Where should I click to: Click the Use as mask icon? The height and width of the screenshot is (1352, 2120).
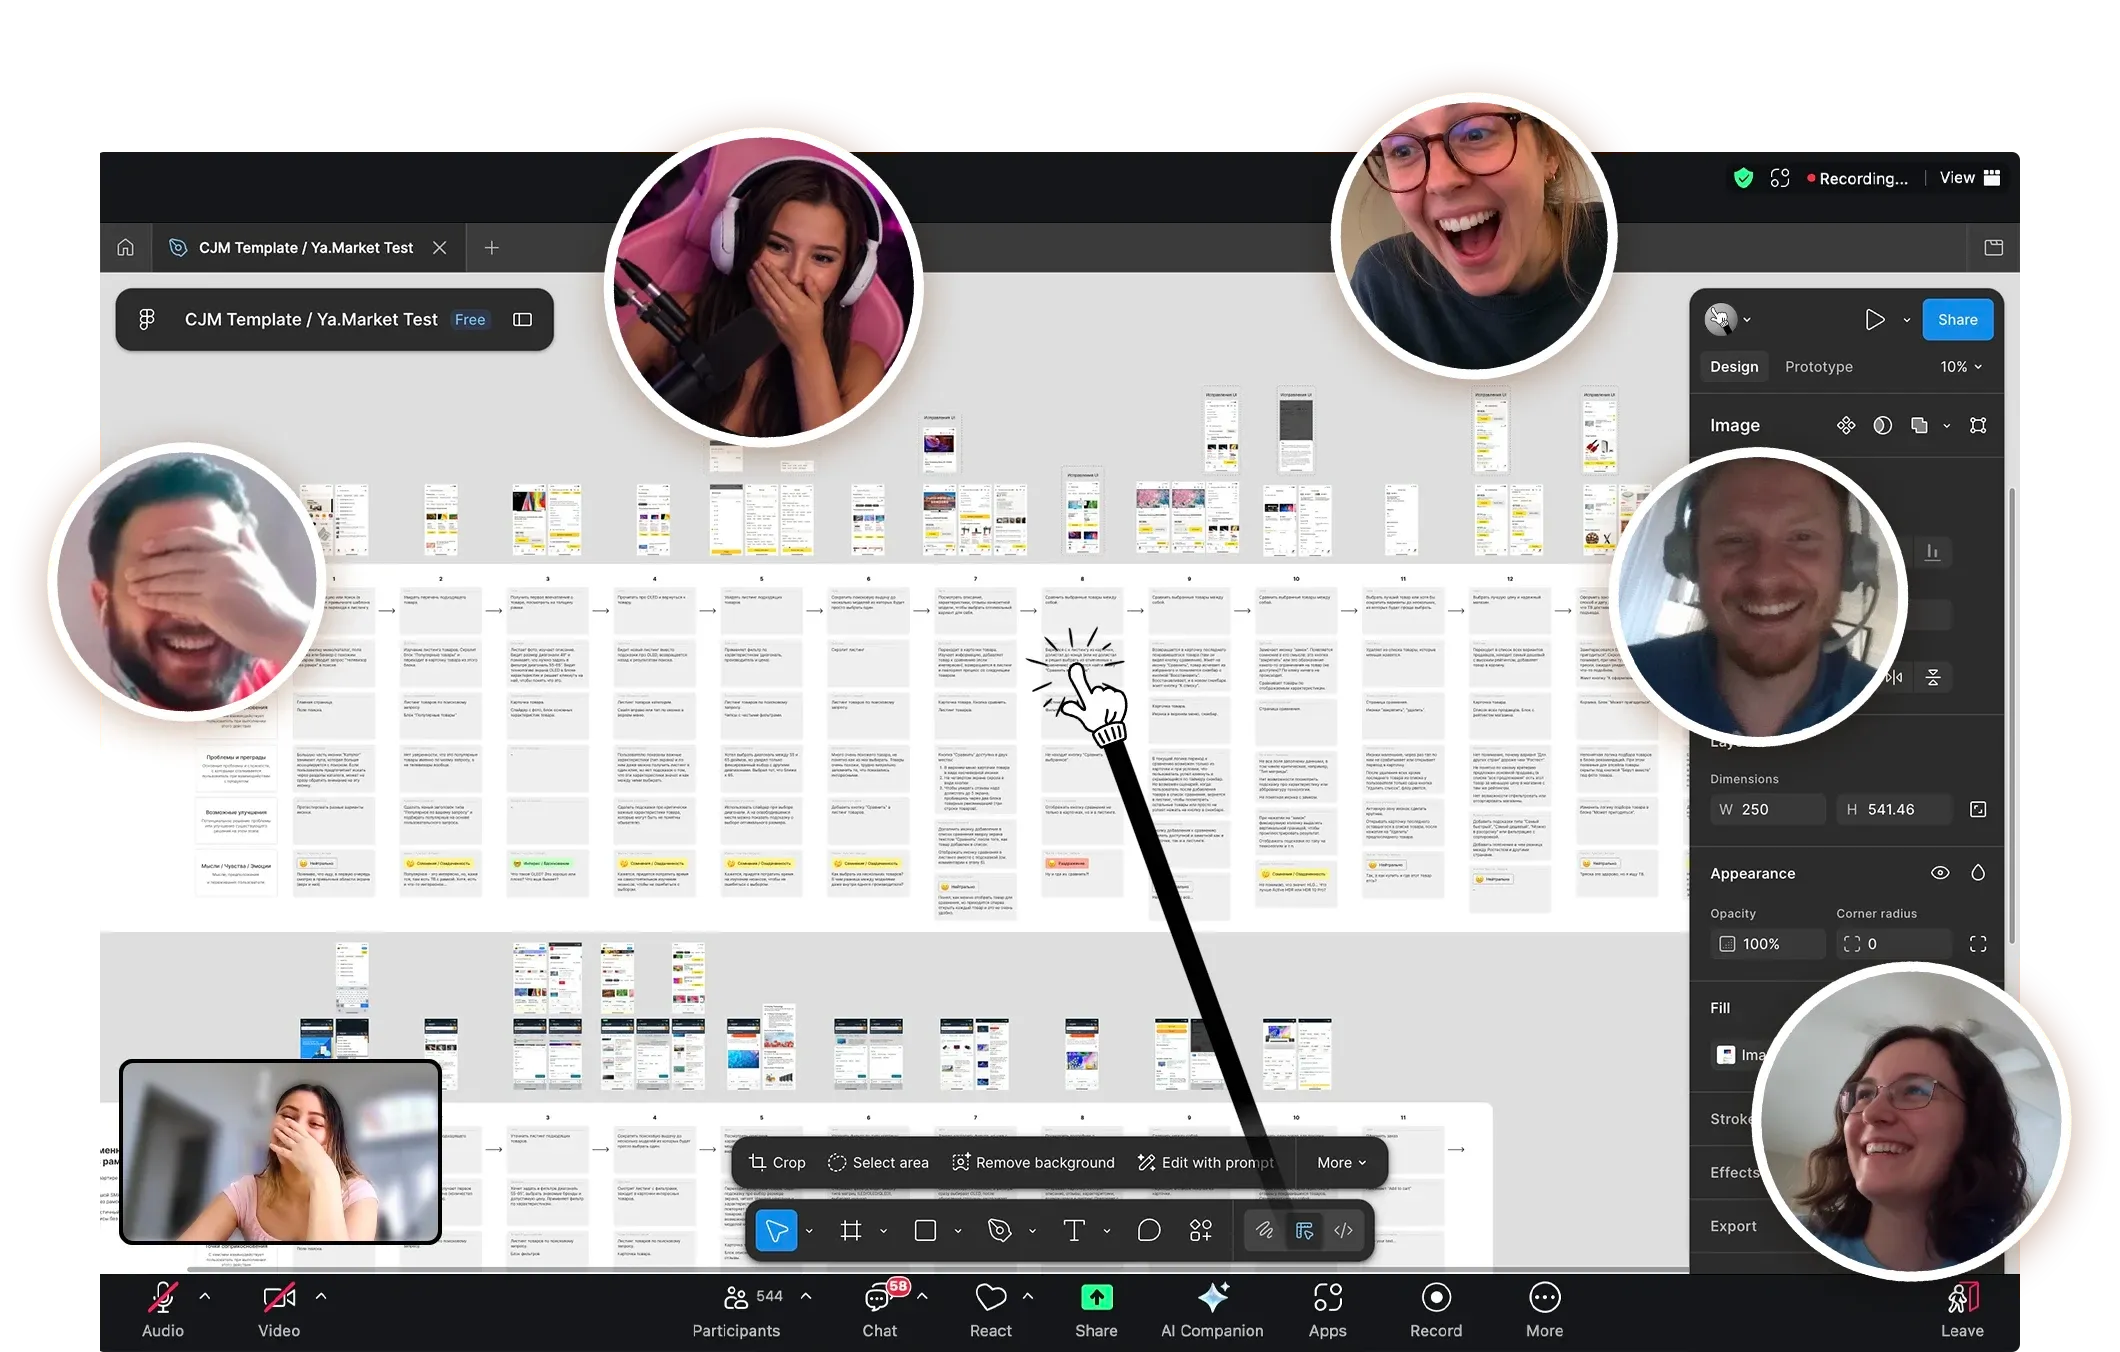1882,425
